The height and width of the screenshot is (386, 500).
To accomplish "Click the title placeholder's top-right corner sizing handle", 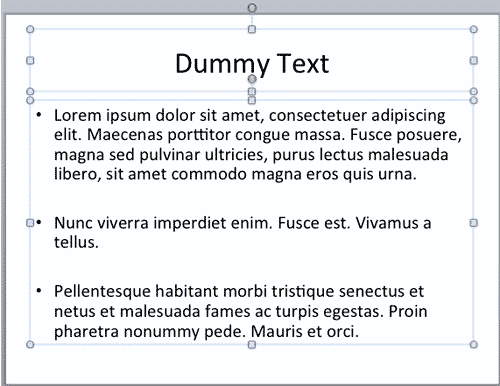I will click(x=474, y=29).
